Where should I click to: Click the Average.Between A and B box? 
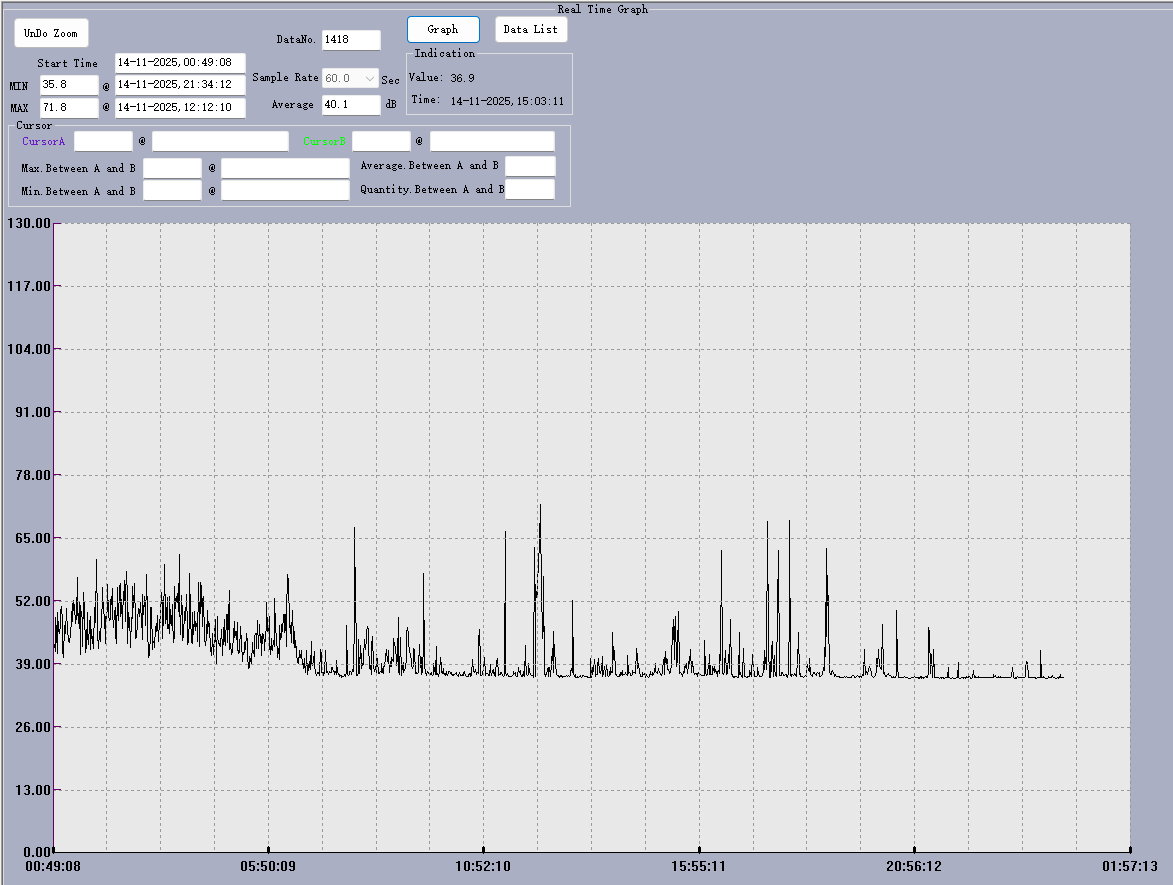(x=530, y=166)
